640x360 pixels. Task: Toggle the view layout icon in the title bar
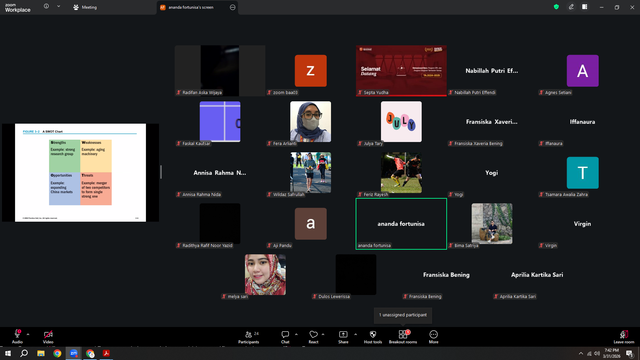pos(585,7)
